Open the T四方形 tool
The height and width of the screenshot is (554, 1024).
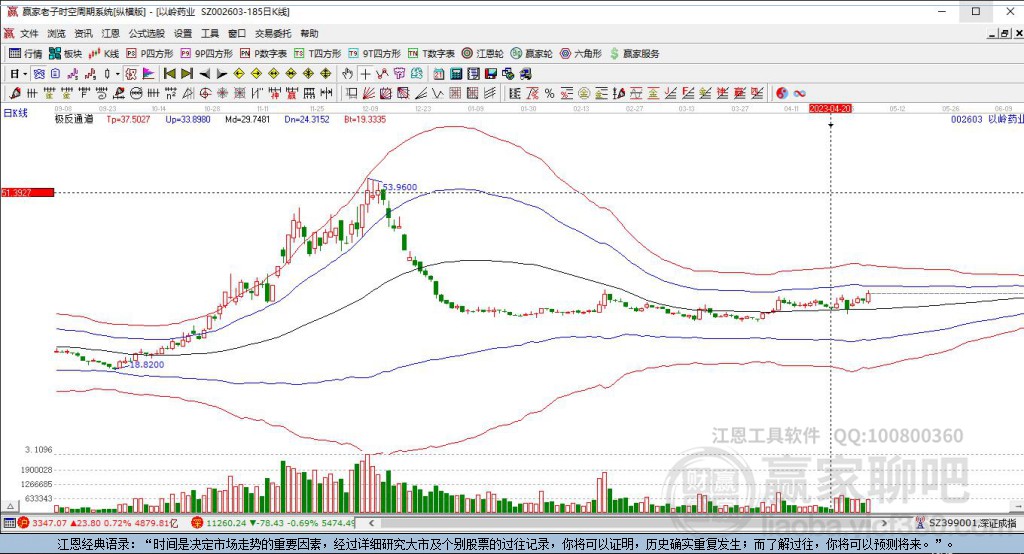317,54
